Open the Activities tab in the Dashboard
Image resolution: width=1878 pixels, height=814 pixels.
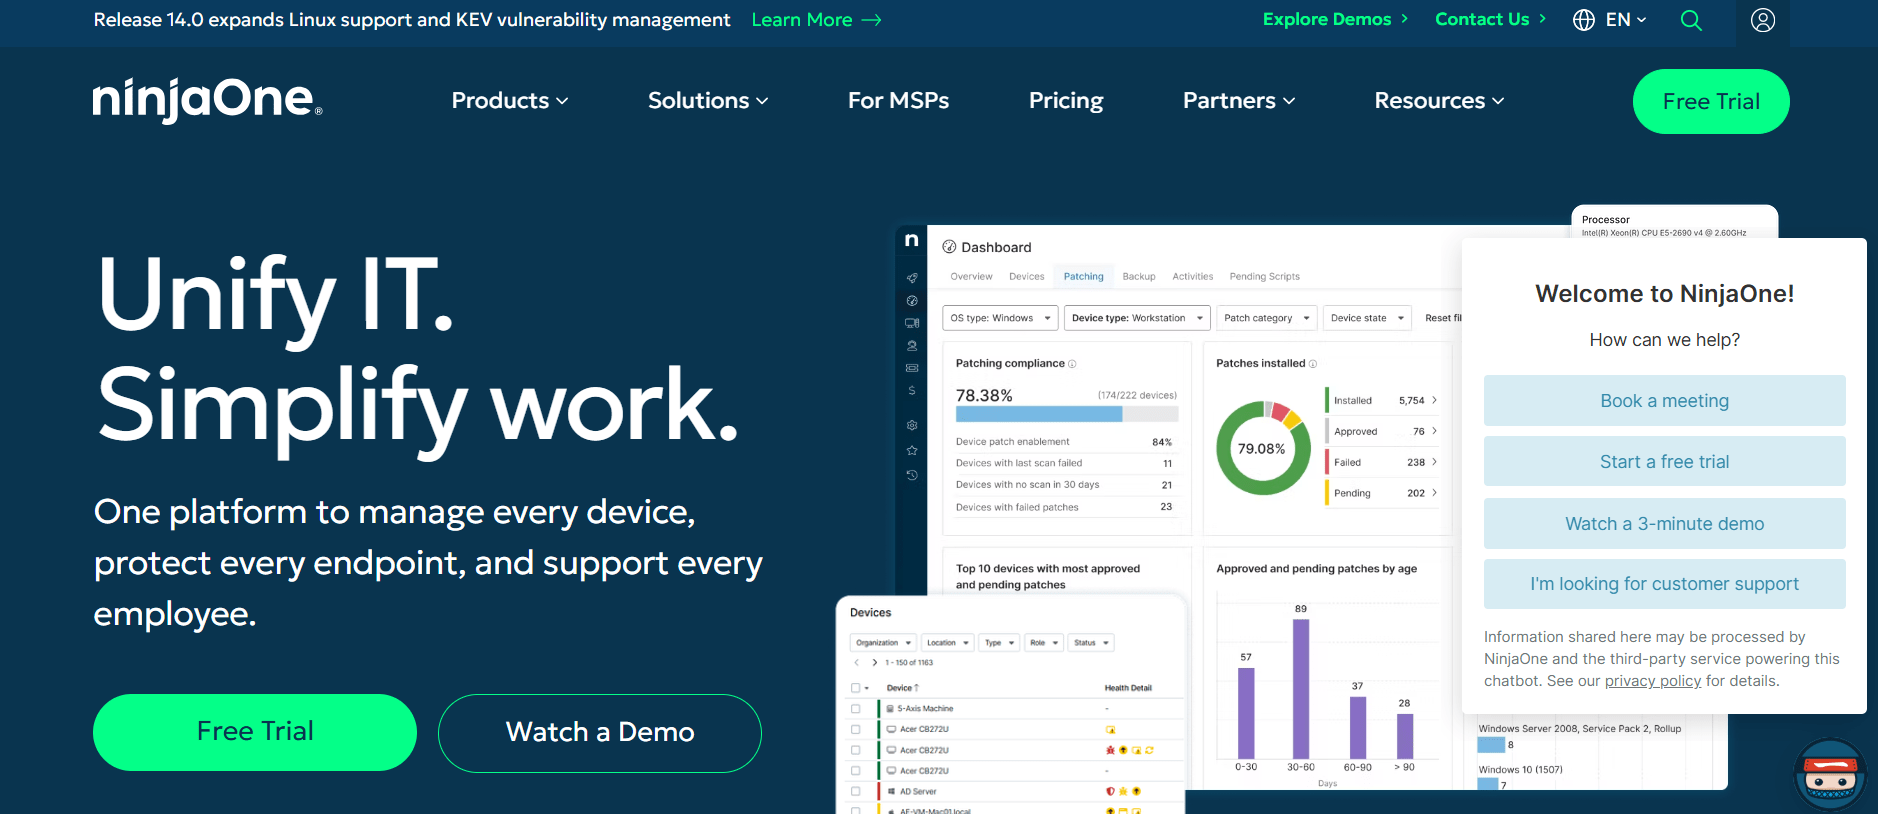1192,277
